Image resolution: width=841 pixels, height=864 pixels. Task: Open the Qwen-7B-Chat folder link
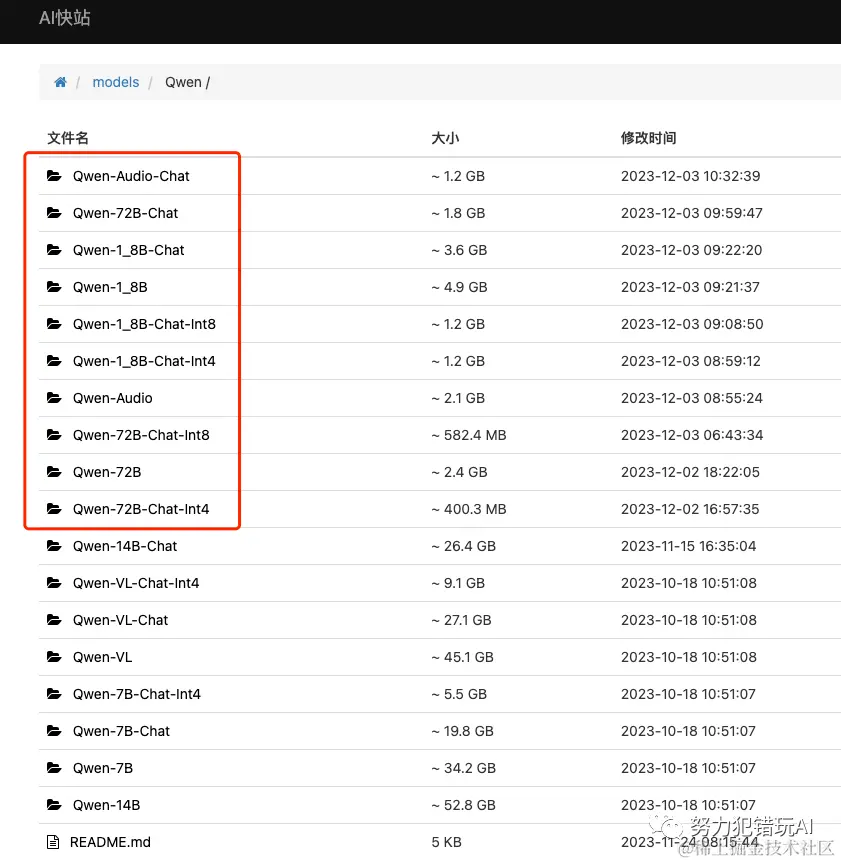(x=121, y=731)
